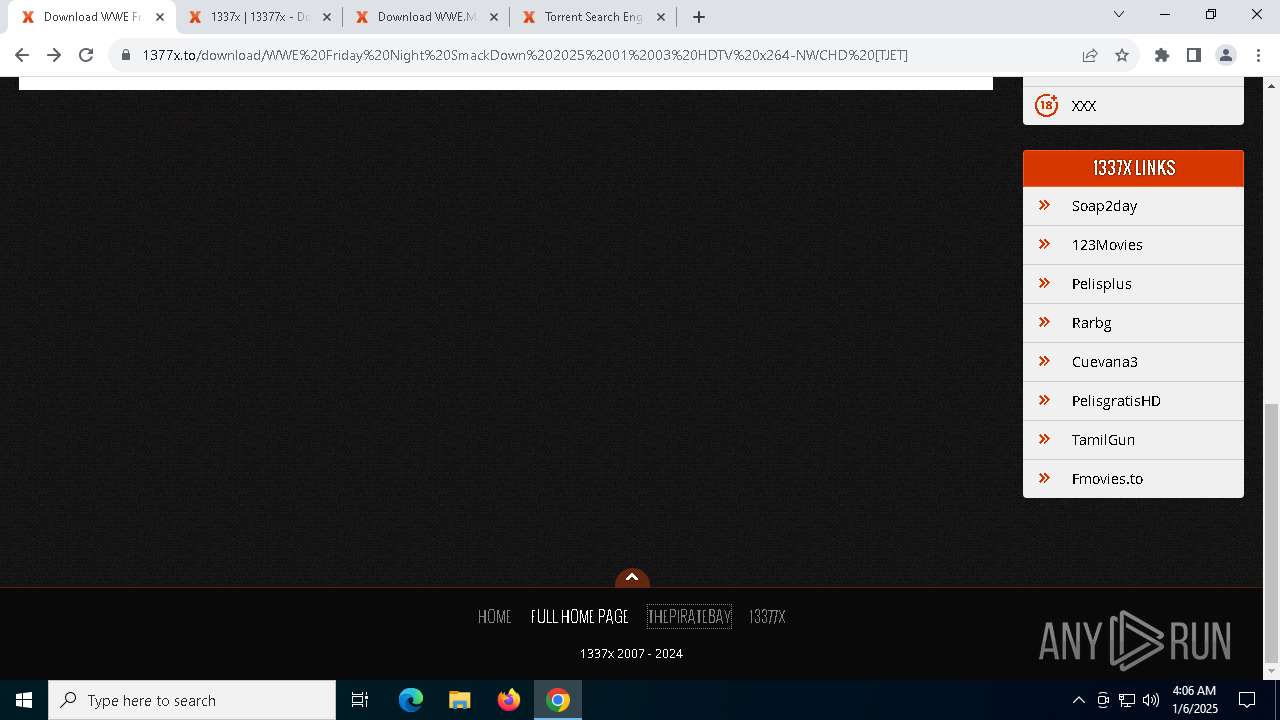Image resolution: width=1280 pixels, height=720 pixels.
Task: Go forward in browser history
Action: click(54, 55)
